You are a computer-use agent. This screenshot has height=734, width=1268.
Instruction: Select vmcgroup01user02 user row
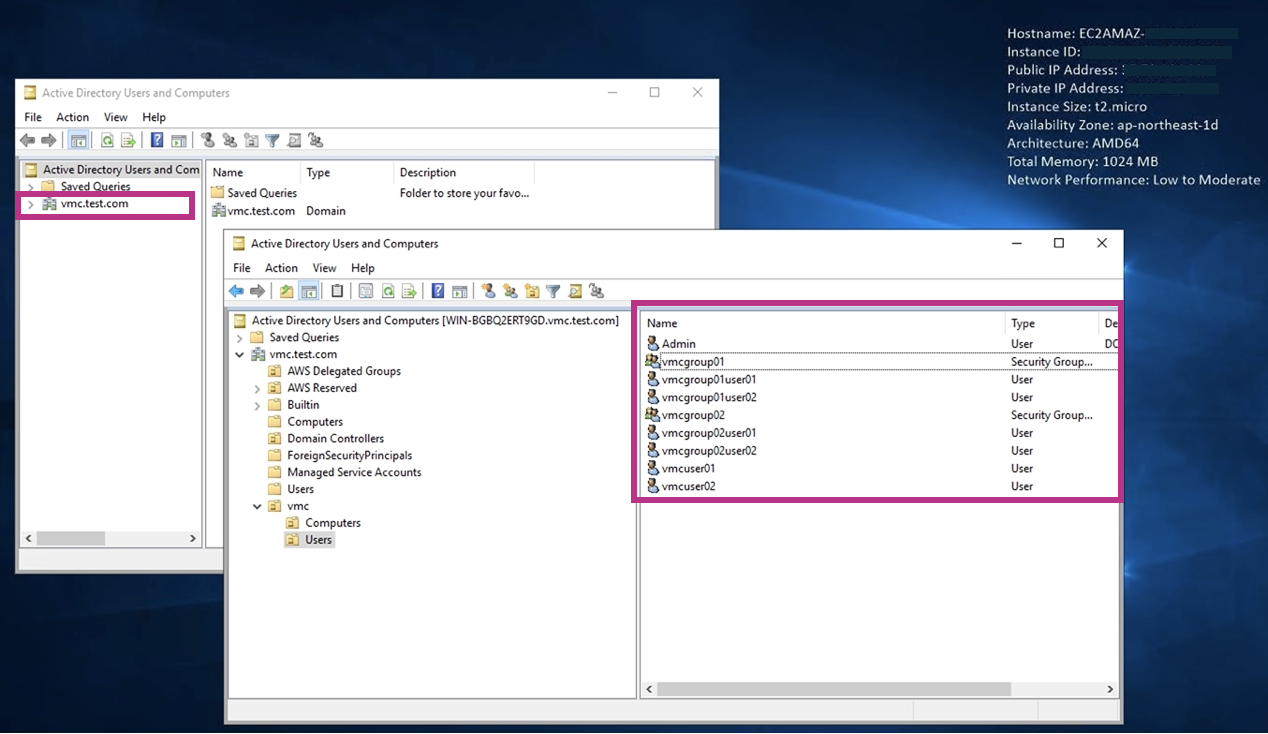(880, 397)
